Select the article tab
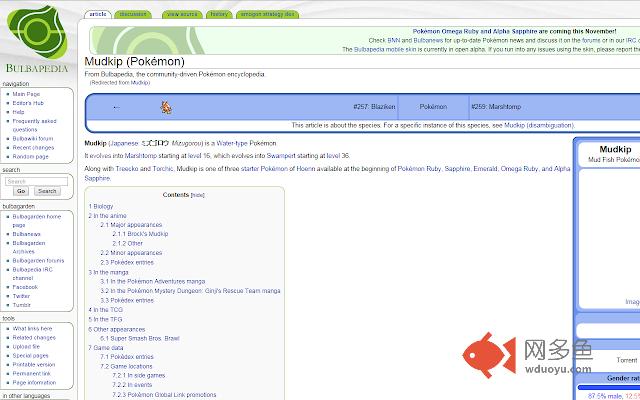Image resolution: width=640 pixels, height=400 pixels. 98,14
